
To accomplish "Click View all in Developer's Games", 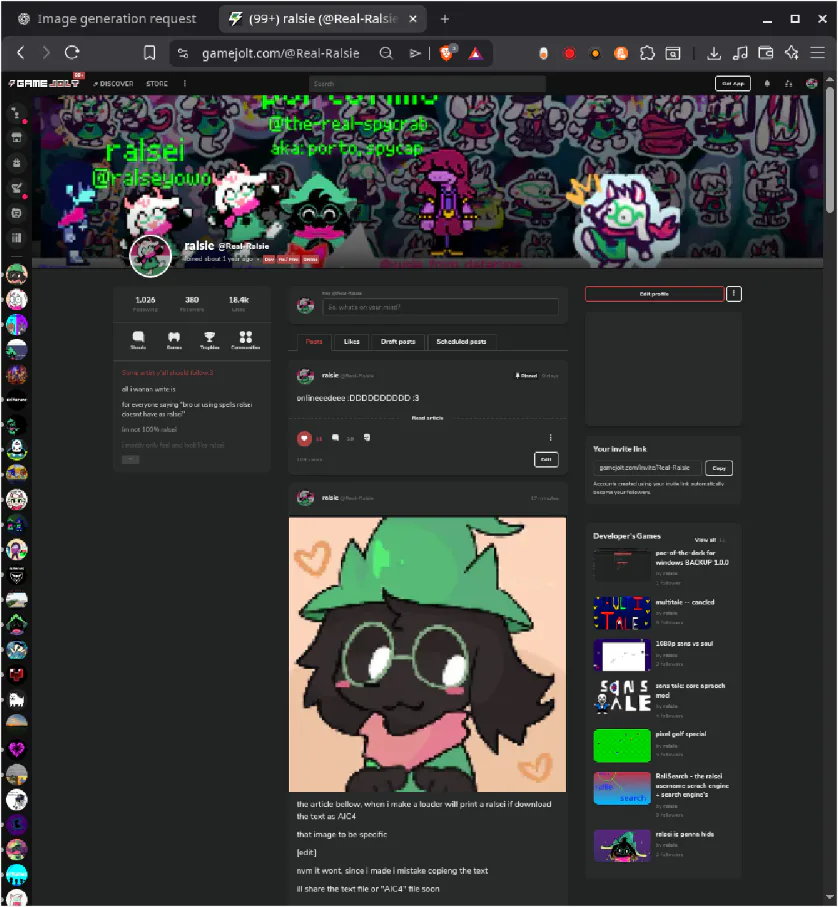I will point(705,540).
